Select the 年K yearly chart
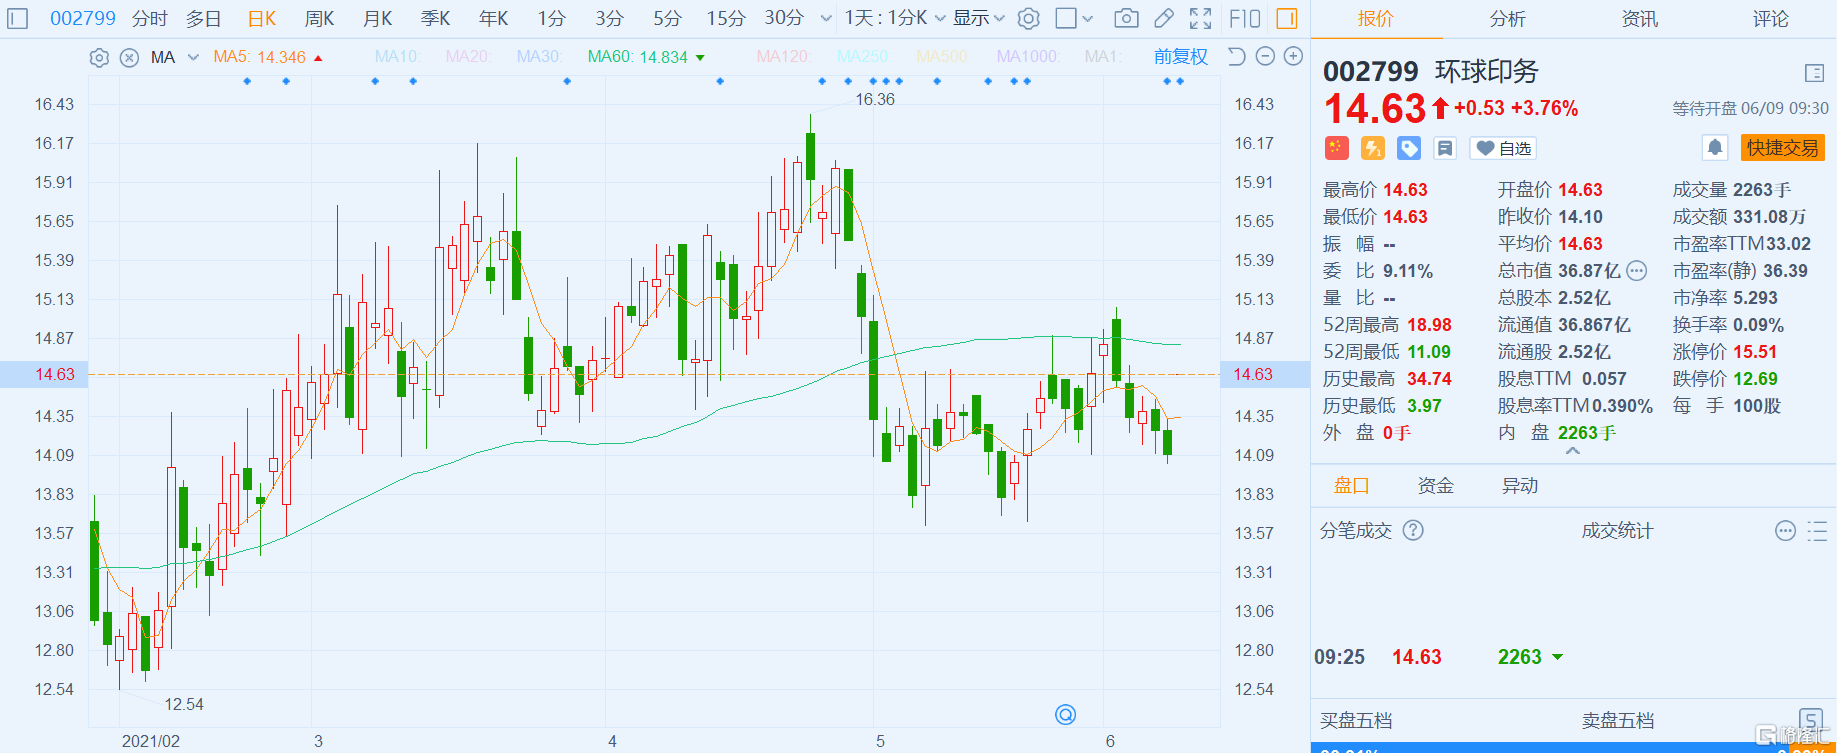The width and height of the screenshot is (1837, 753). (x=494, y=18)
